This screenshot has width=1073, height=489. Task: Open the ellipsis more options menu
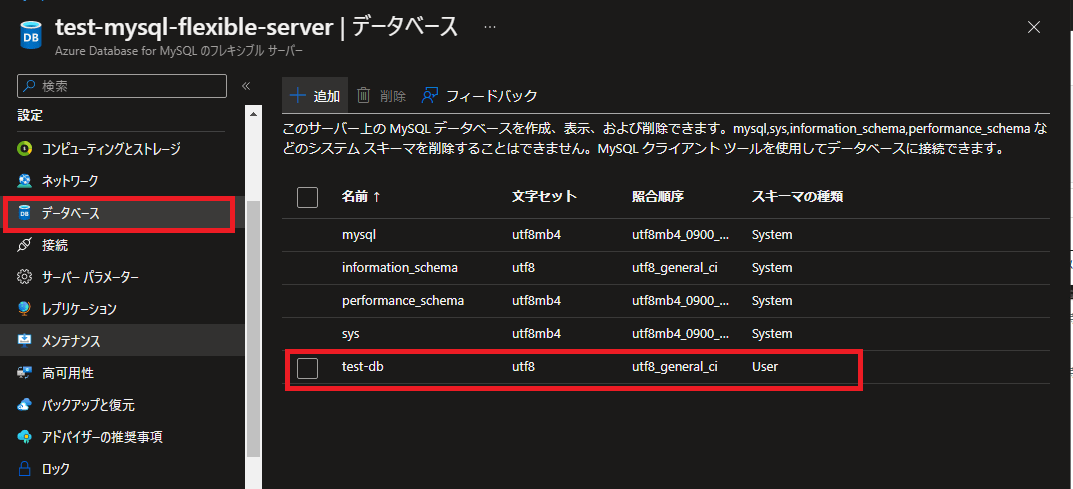click(x=489, y=27)
